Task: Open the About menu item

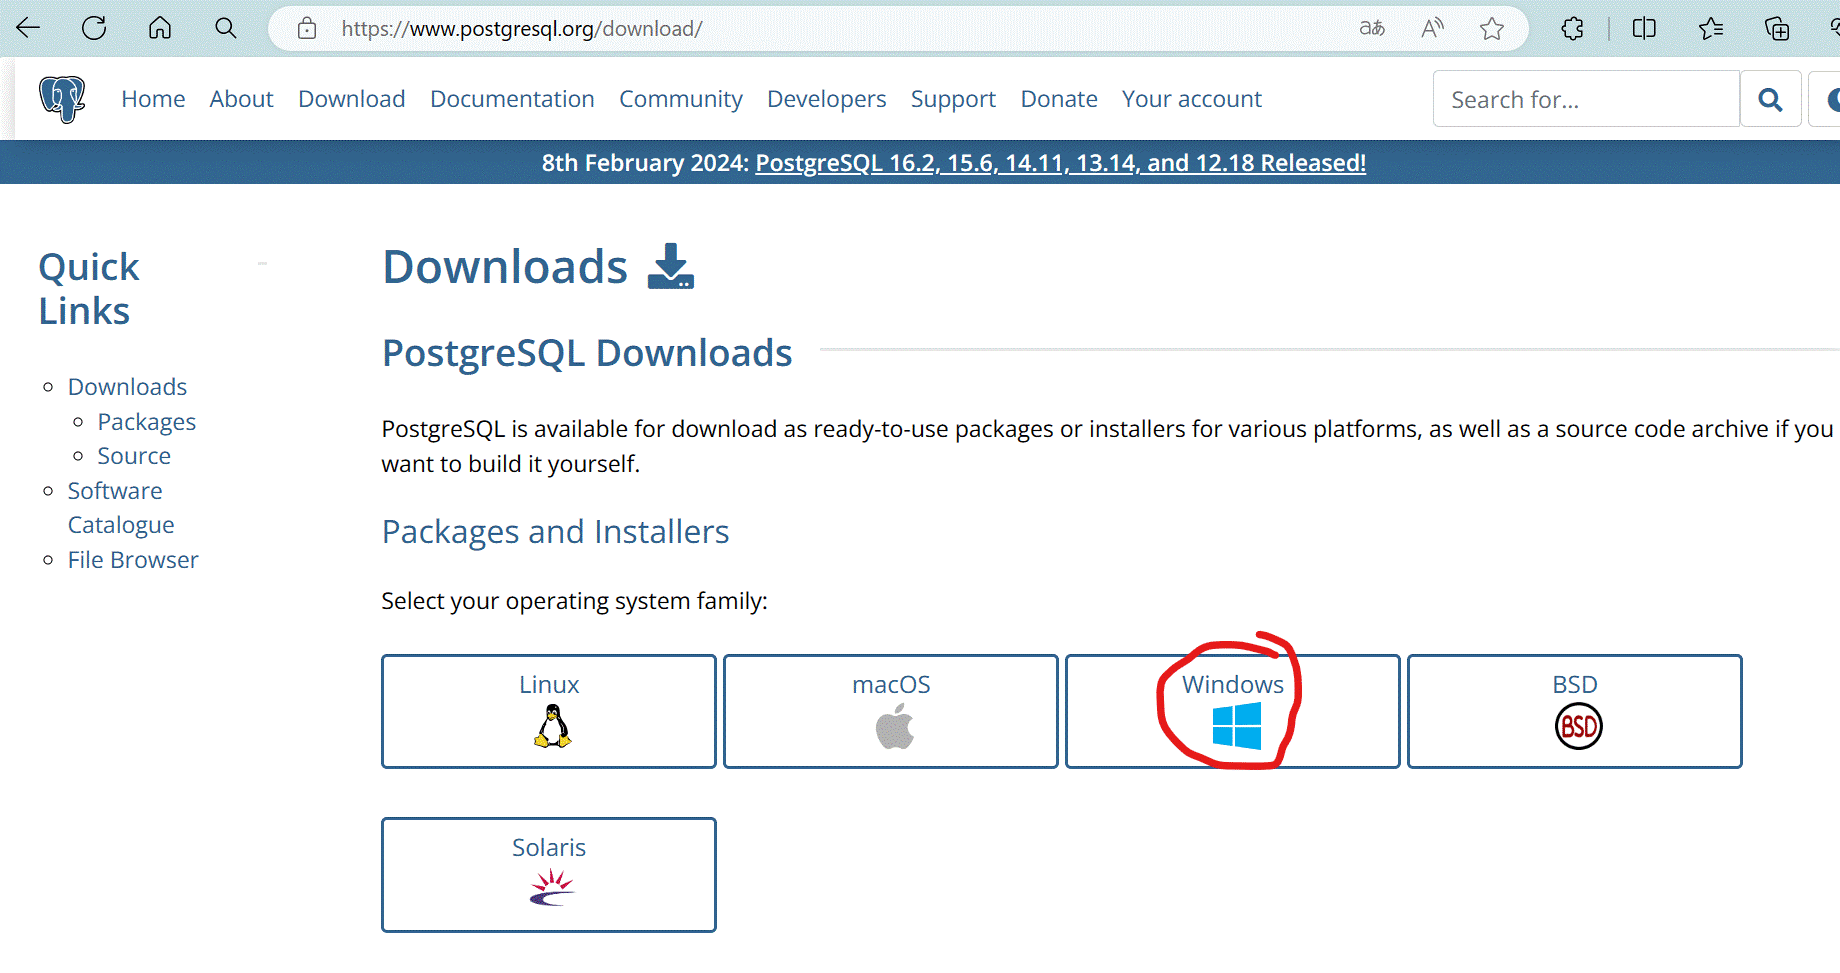Action: [x=241, y=99]
